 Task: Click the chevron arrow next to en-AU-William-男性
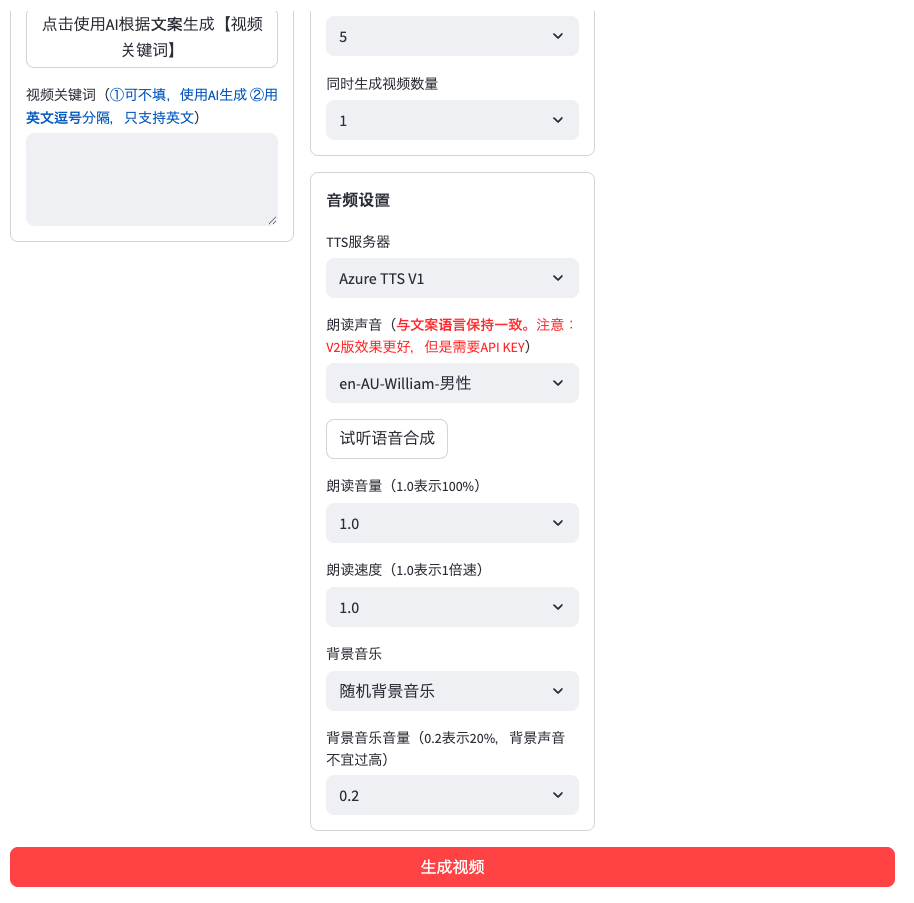pos(558,383)
